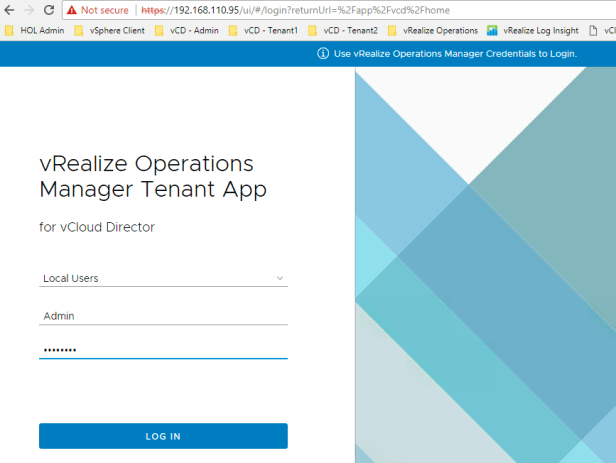Open the vRealize Log Insight bookmark
The width and height of the screenshot is (616, 463).
click(533, 31)
